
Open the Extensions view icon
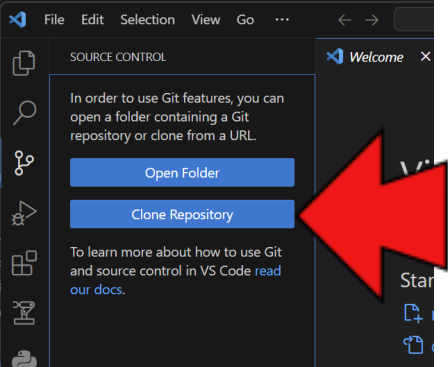(x=24, y=263)
